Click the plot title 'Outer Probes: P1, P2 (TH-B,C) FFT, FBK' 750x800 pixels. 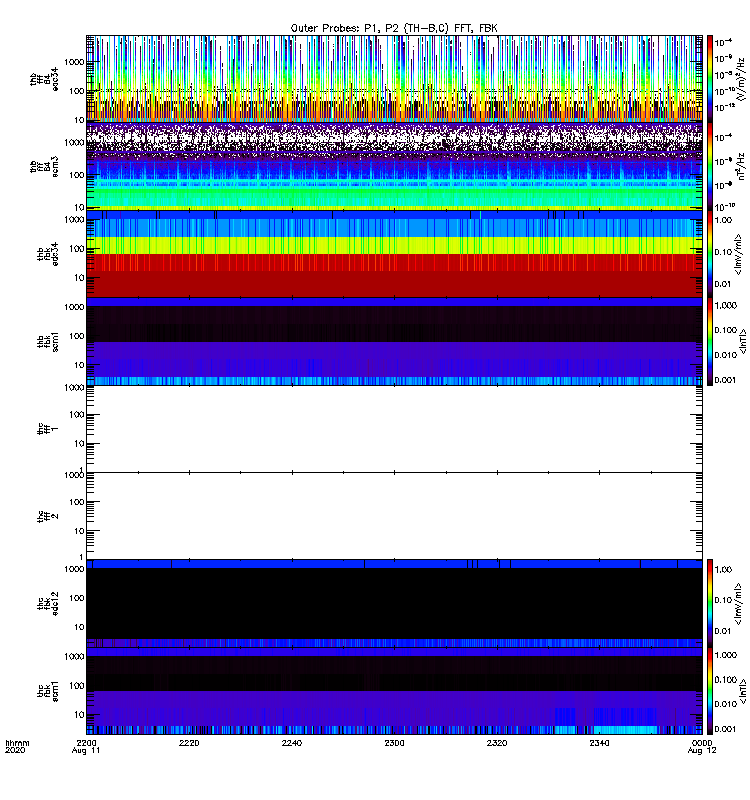click(394, 28)
